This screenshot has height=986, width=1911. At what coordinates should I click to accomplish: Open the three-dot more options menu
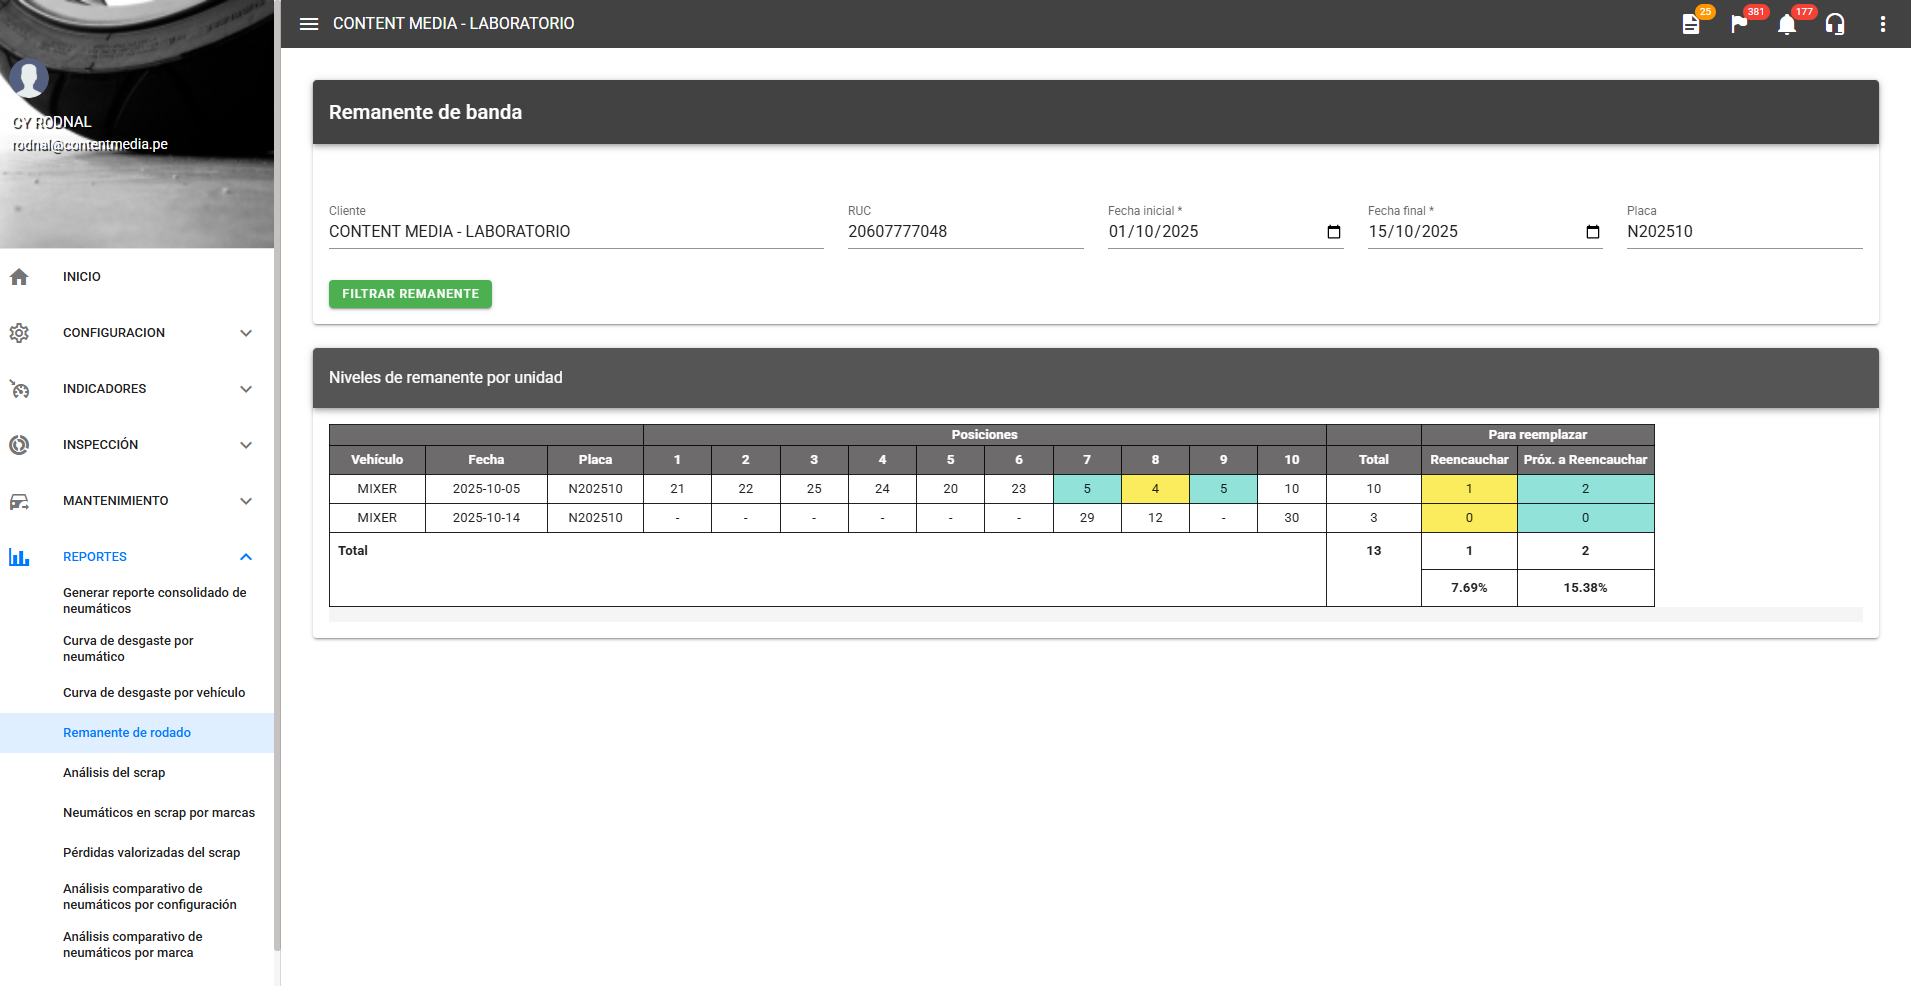pos(1883,24)
